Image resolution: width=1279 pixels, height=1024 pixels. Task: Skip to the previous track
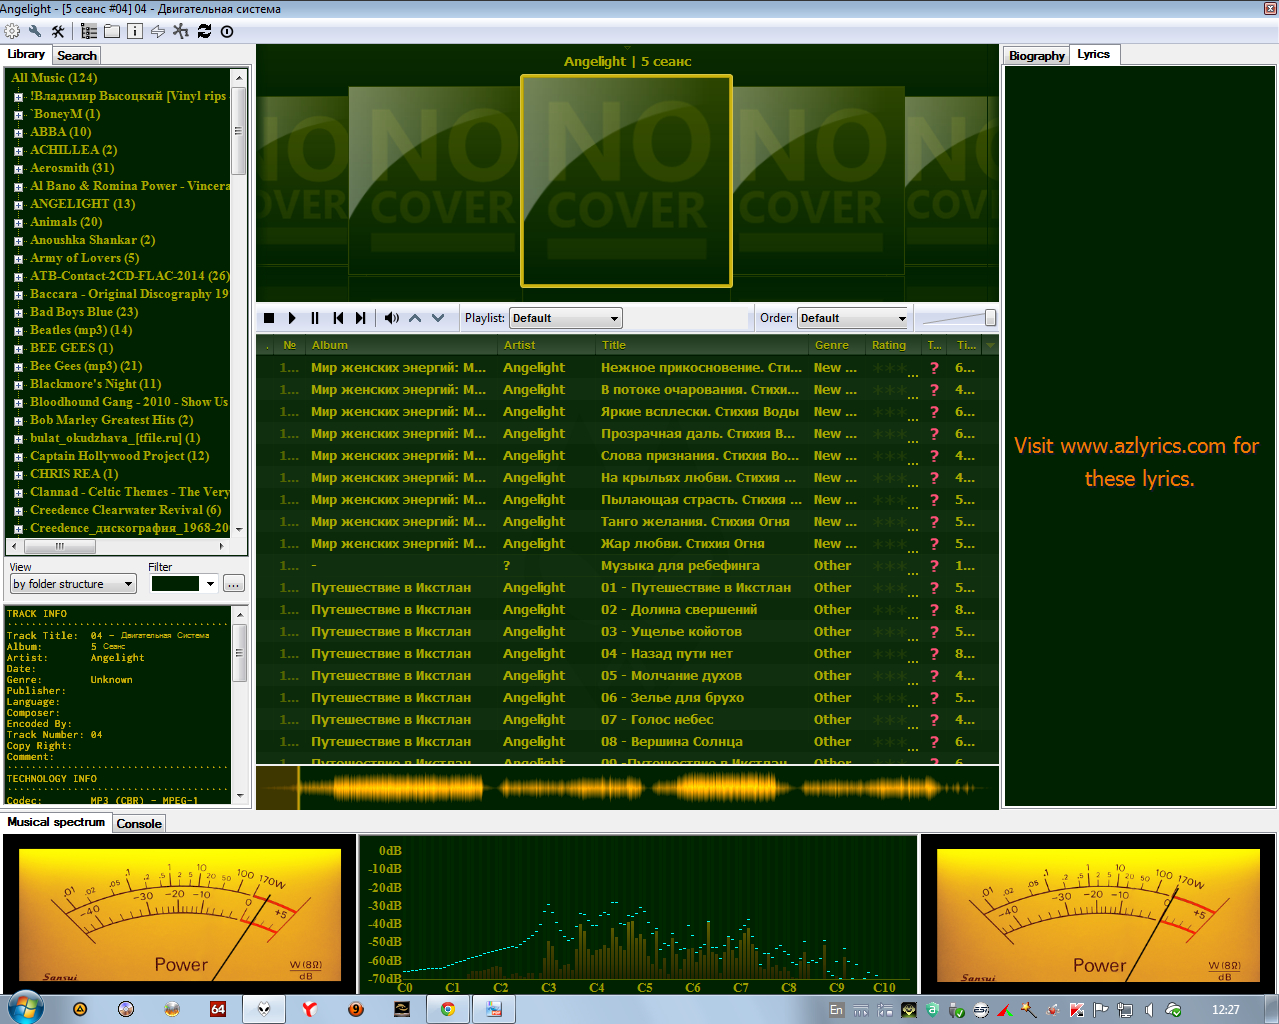pyautogui.click(x=338, y=318)
